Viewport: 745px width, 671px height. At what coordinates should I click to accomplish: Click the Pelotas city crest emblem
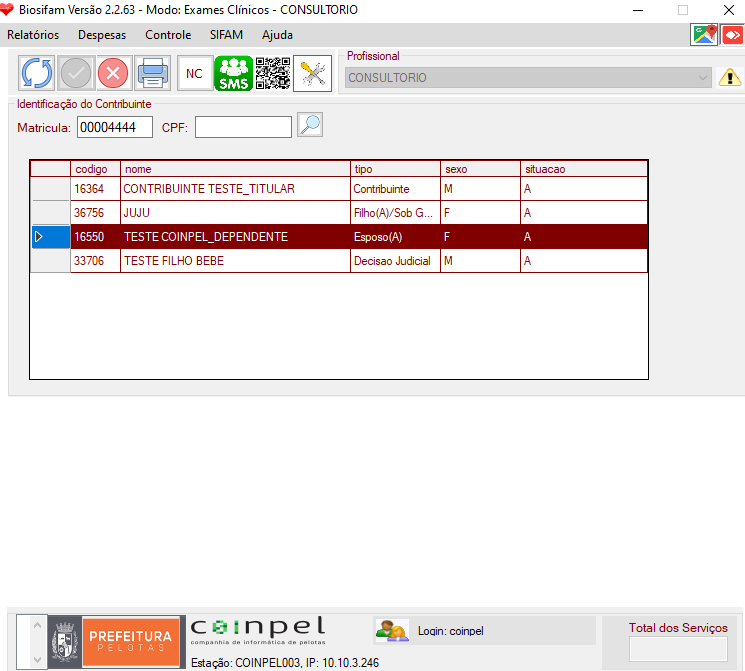click(x=65, y=642)
